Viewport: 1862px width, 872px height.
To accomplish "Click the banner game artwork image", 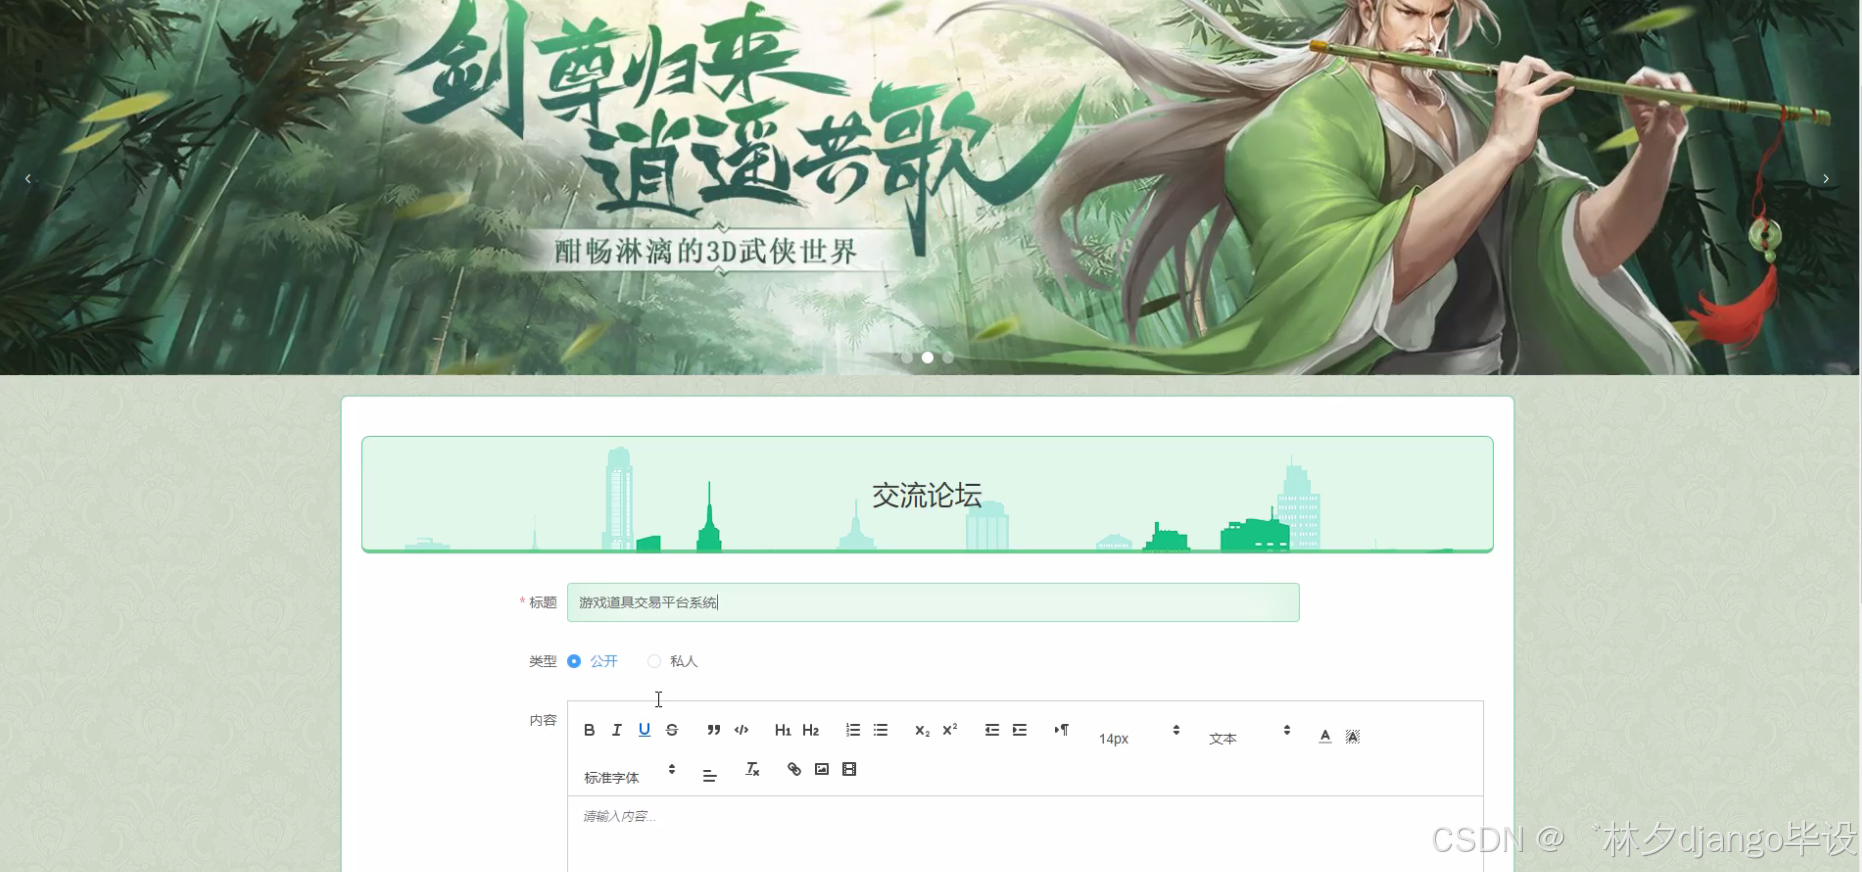I will click(x=930, y=187).
